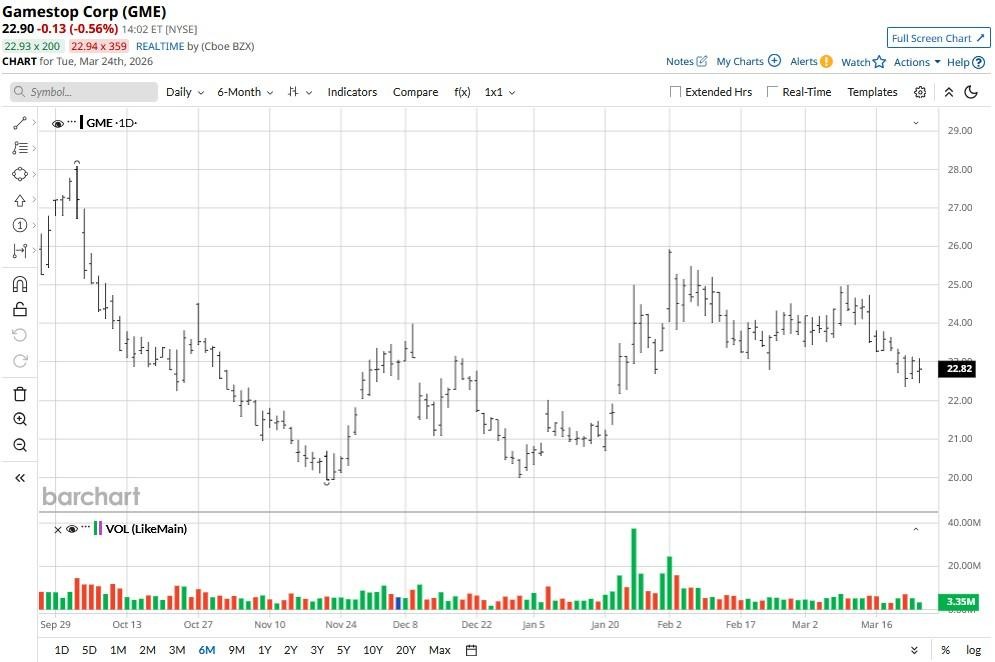Add to watchlist with star icon
This screenshot has height=662, width=995.
[x=879, y=62]
